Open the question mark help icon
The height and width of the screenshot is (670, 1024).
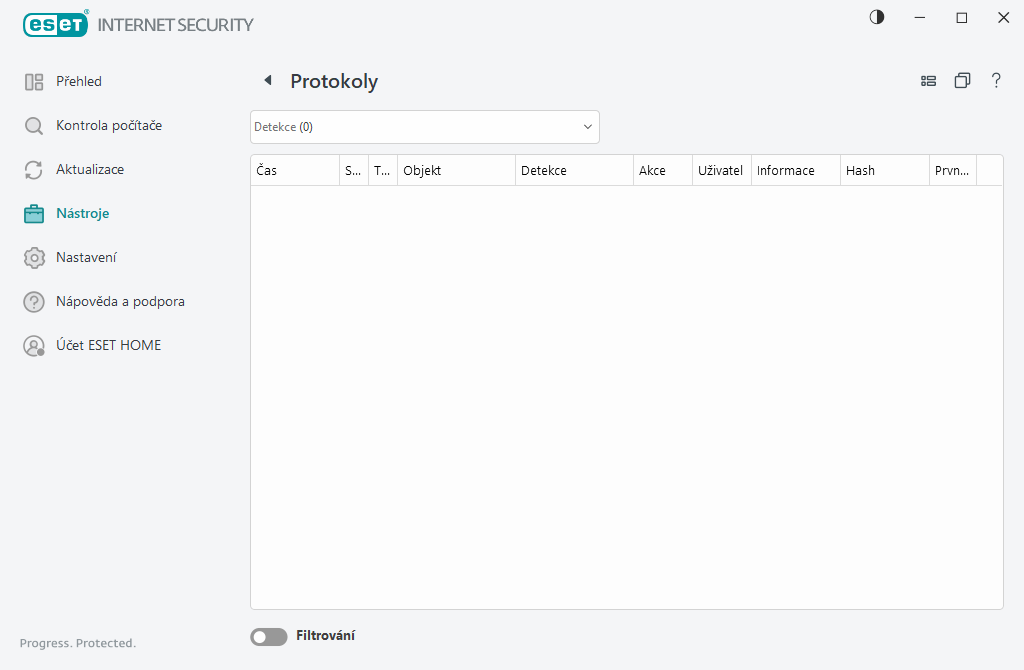pos(996,80)
